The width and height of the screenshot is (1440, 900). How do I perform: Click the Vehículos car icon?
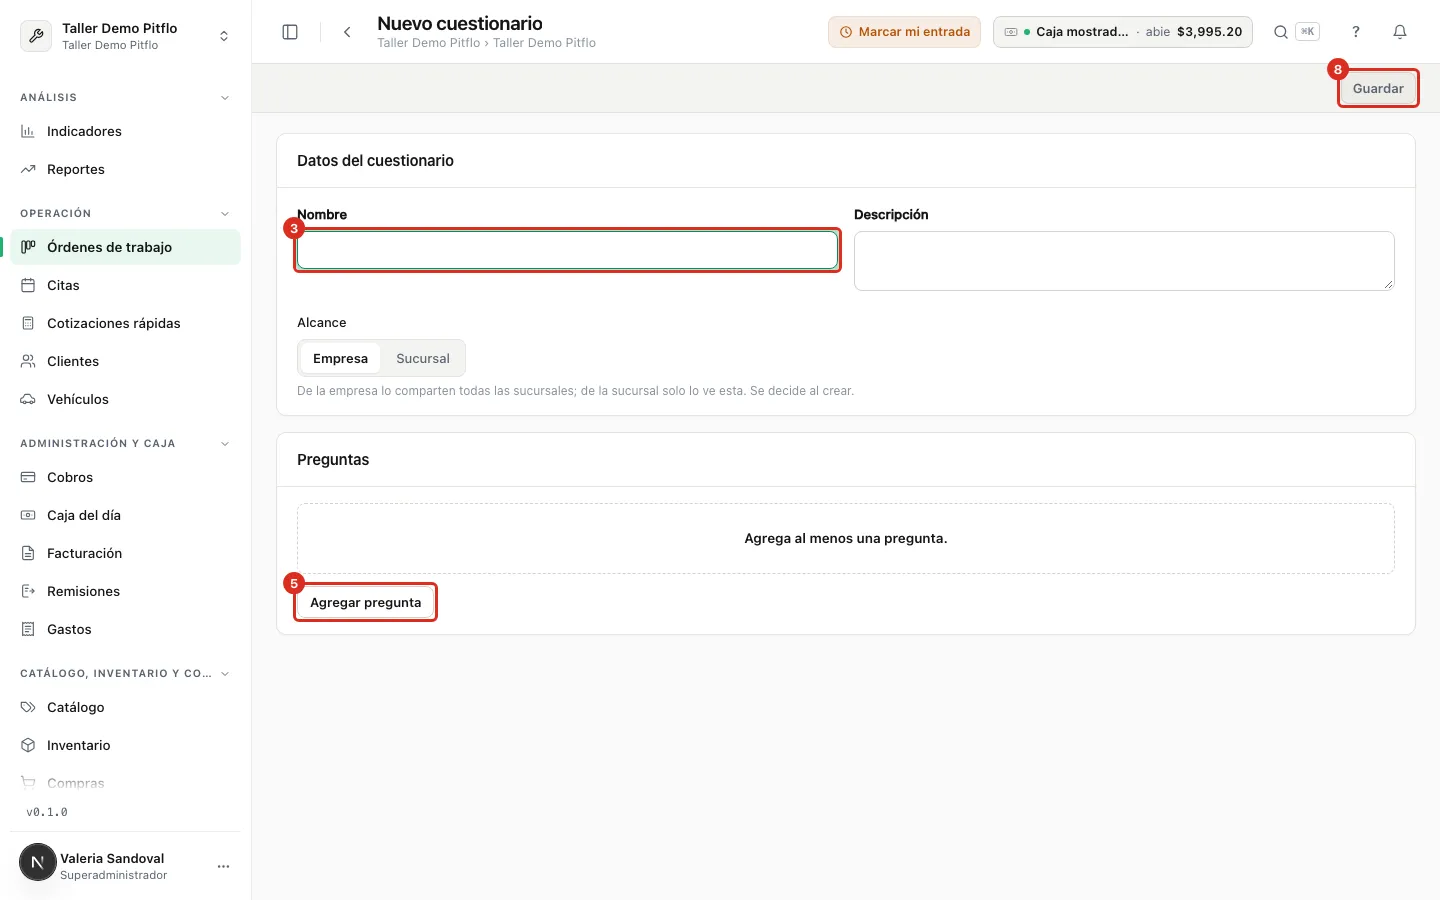point(28,399)
